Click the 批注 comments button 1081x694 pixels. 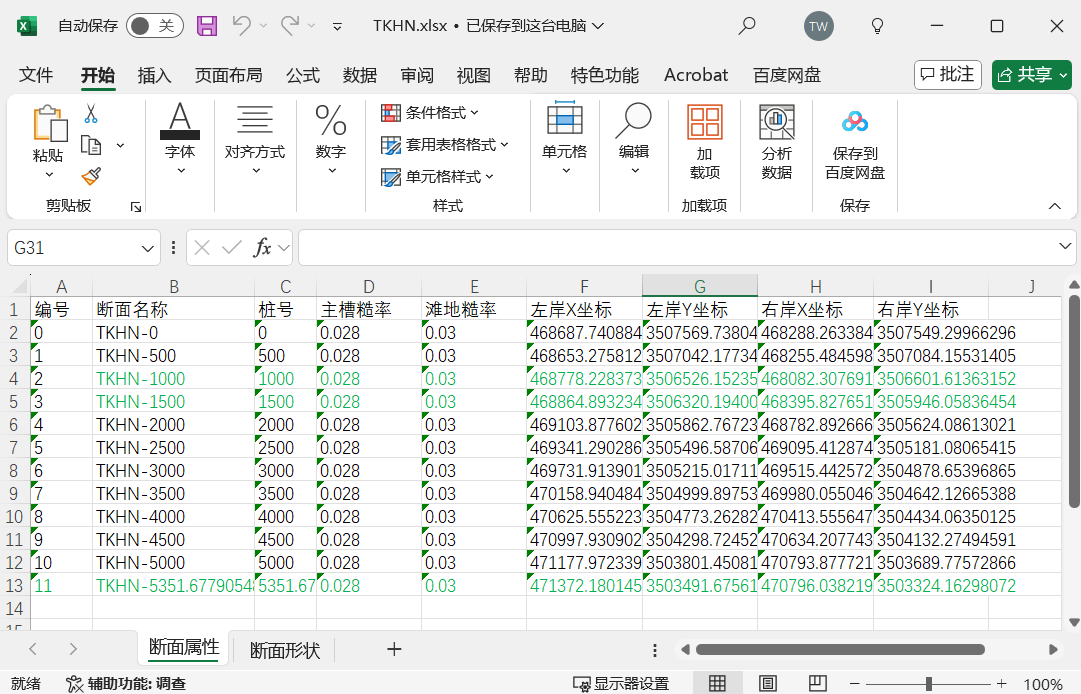[x=948, y=74]
